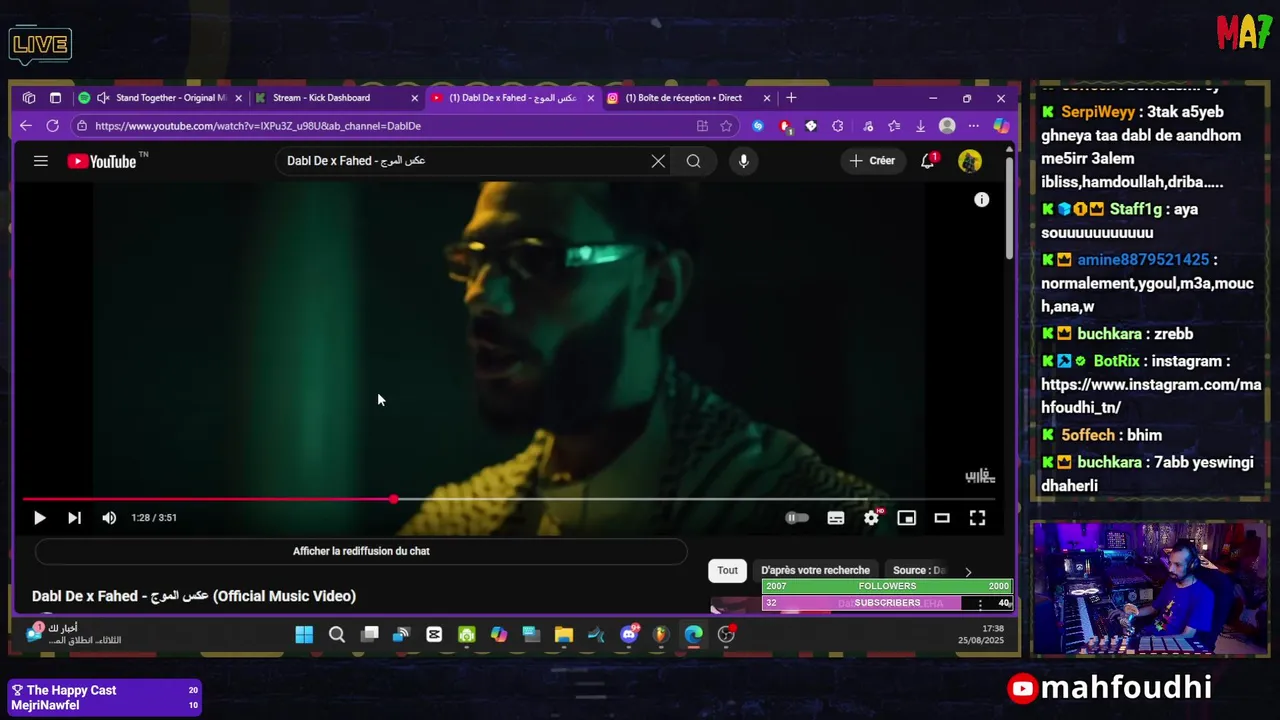The height and width of the screenshot is (720, 1280).
Task: Skip to the next video
Action: (x=74, y=518)
